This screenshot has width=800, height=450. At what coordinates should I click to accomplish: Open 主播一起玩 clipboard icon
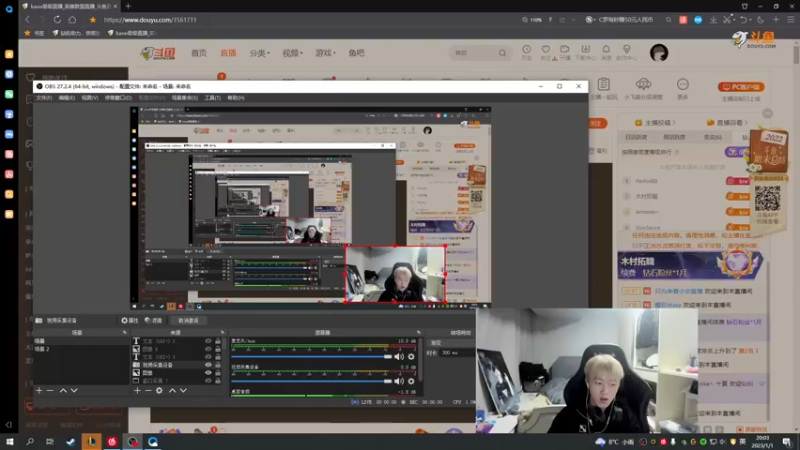click(x=604, y=84)
